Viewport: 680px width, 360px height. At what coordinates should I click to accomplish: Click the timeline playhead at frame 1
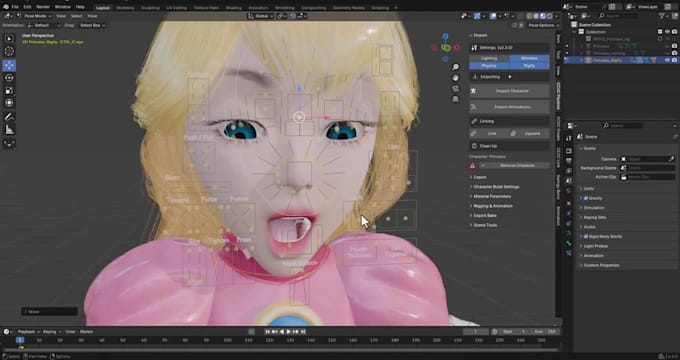click(20, 340)
